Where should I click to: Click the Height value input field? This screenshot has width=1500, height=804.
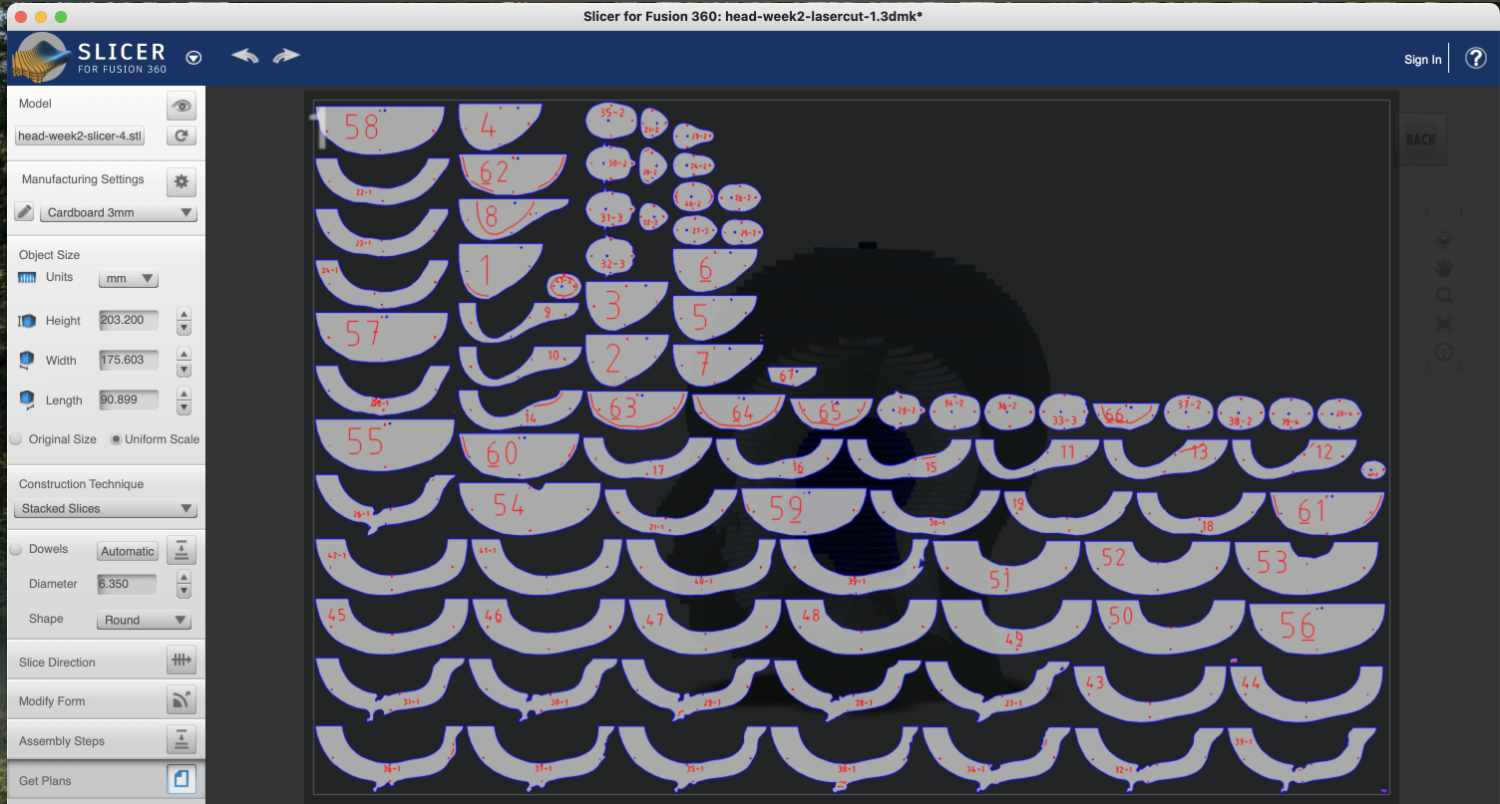(x=128, y=321)
